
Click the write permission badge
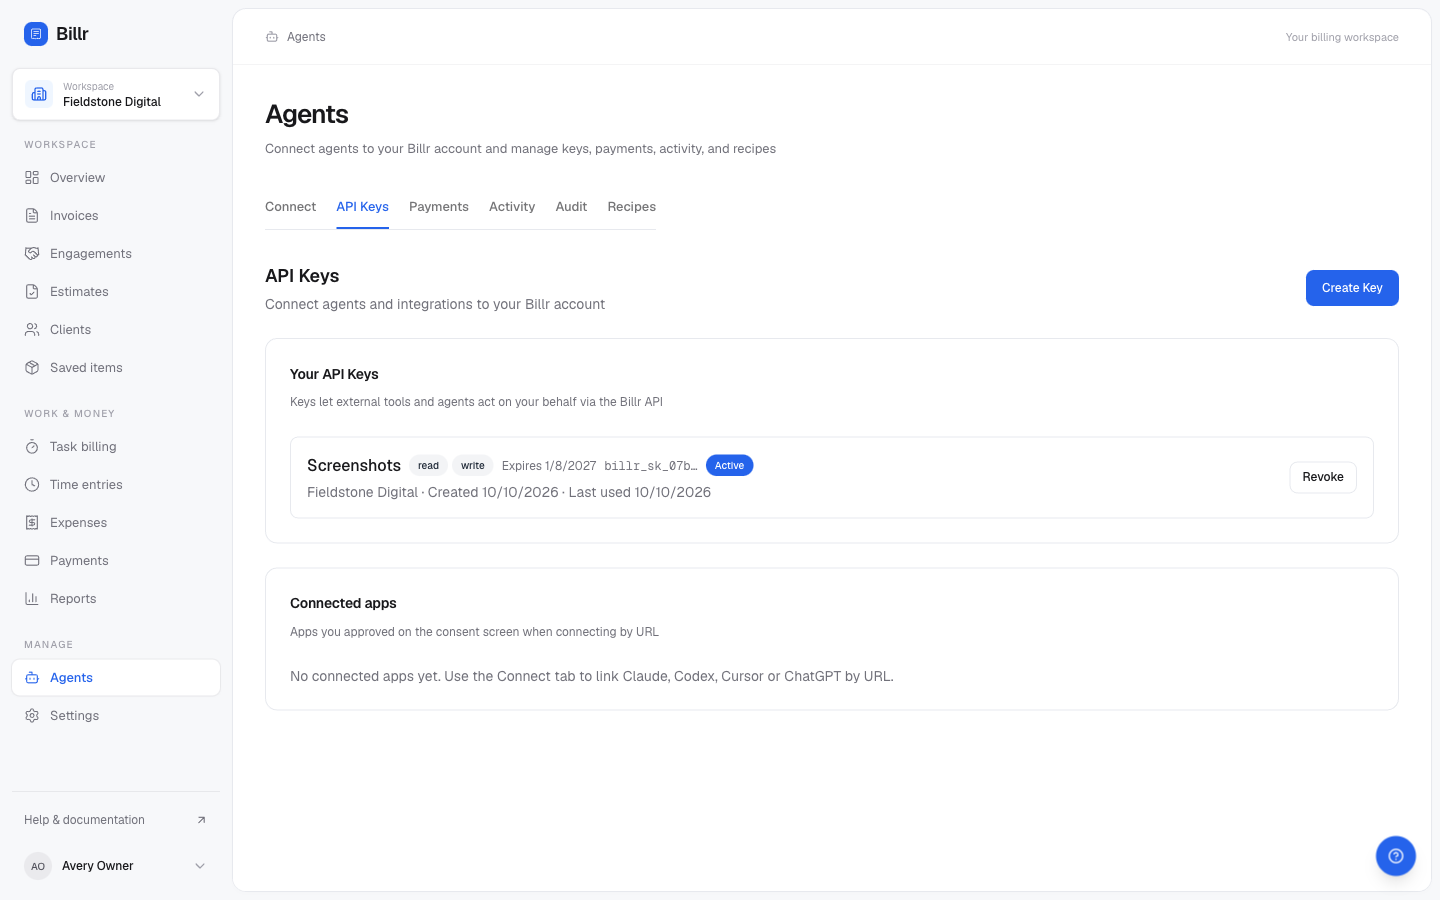(x=473, y=466)
